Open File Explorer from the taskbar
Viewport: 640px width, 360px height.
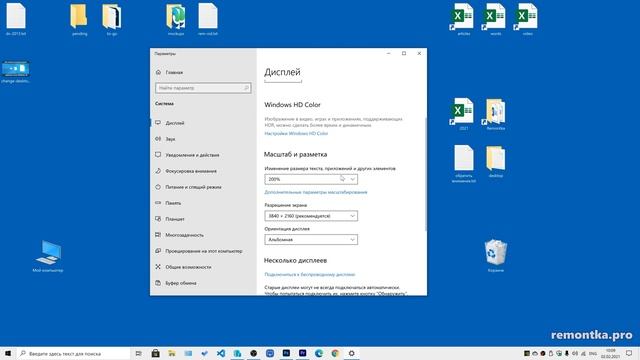pos(171,353)
